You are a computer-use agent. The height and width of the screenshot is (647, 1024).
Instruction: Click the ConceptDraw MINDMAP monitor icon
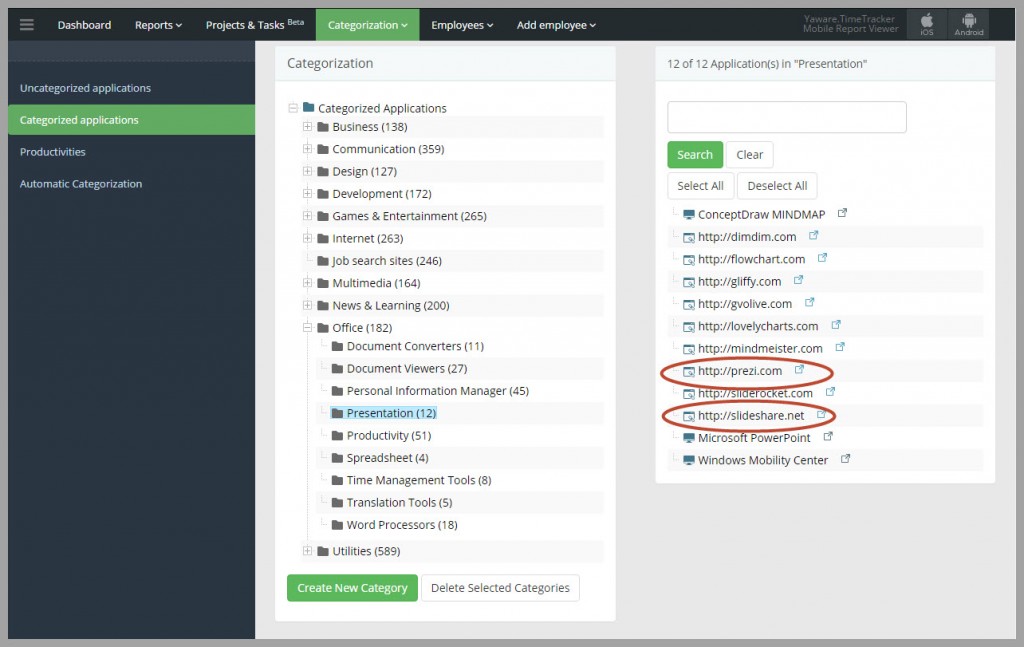pos(688,215)
